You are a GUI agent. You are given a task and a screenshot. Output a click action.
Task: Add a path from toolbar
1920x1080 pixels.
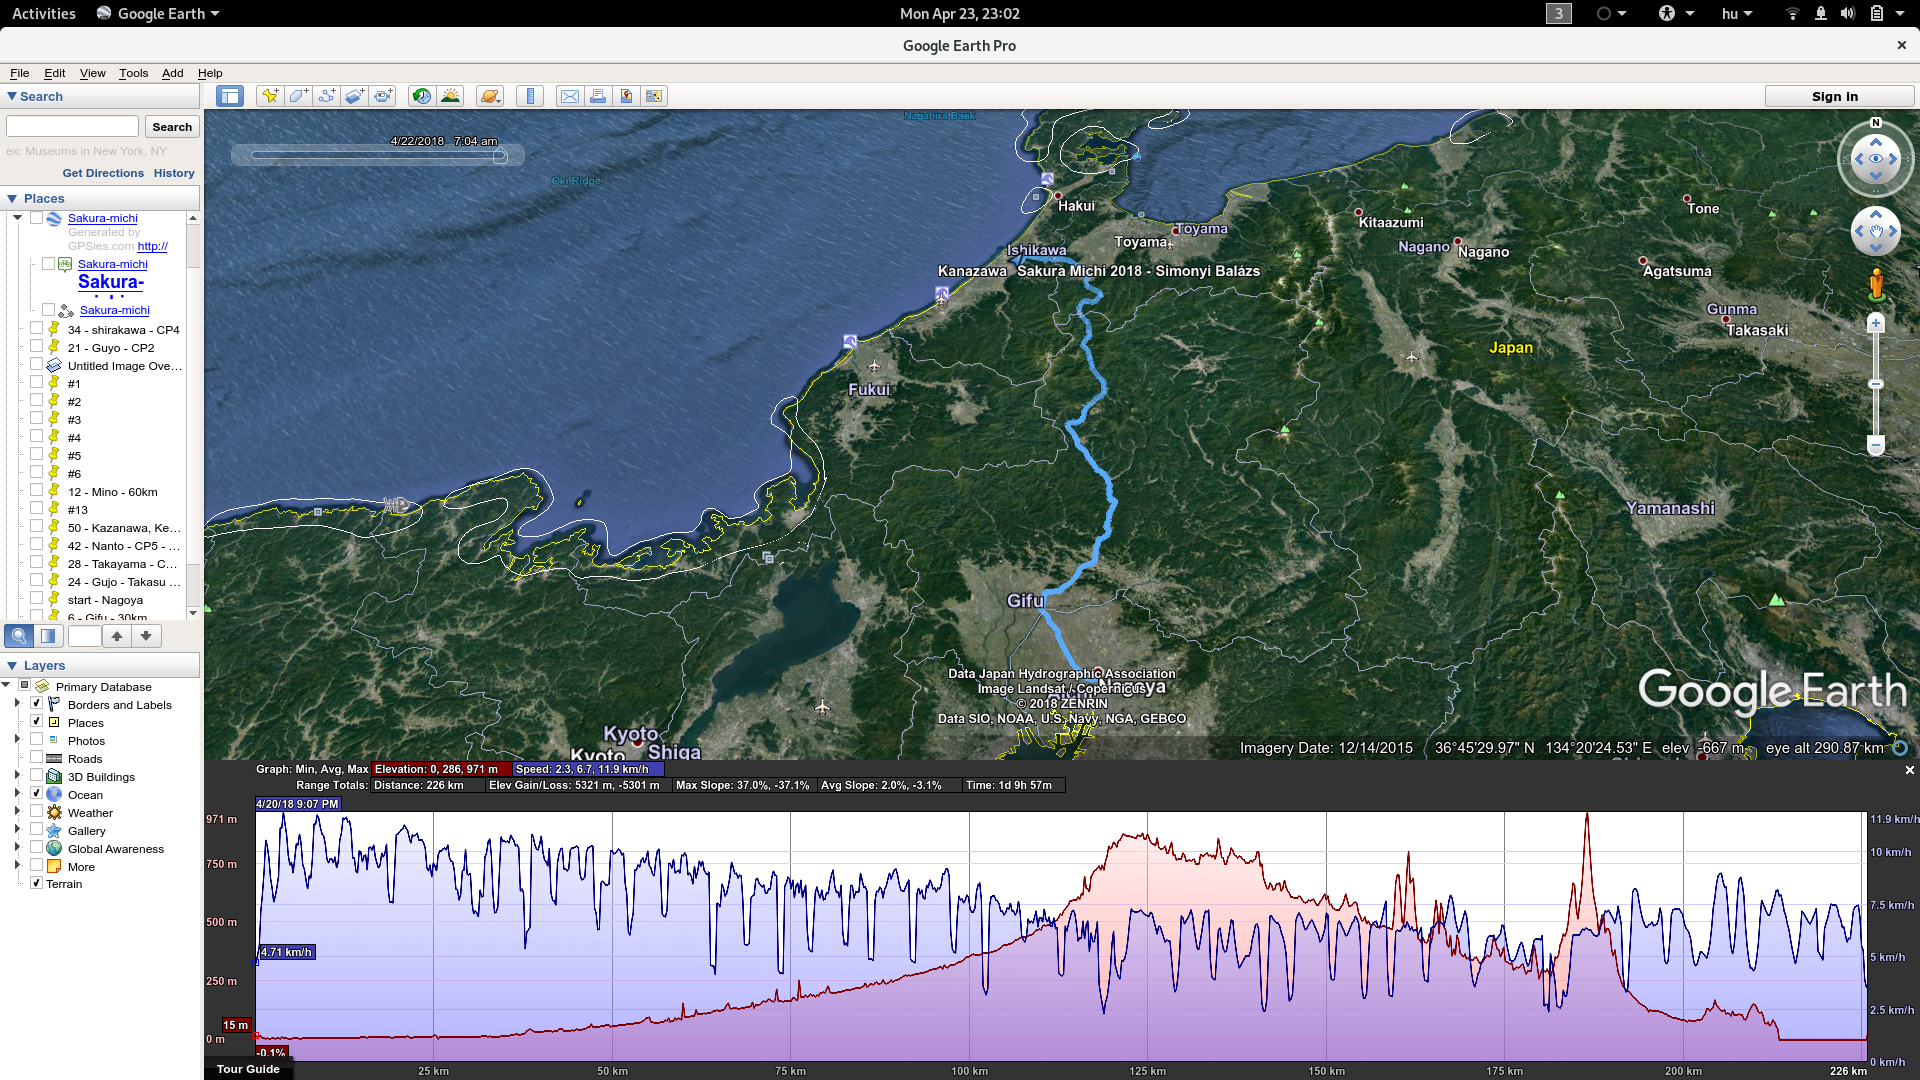coord(326,96)
